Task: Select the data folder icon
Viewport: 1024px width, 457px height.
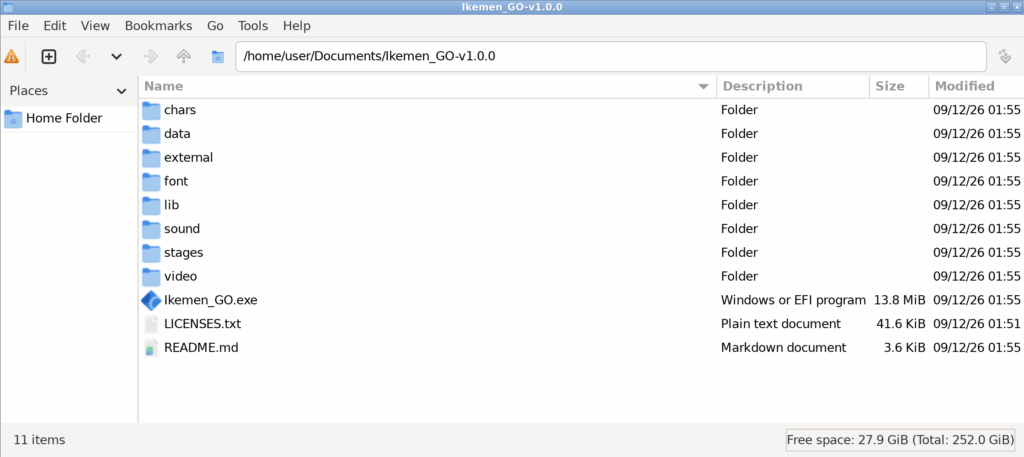Action: tap(151, 134)
